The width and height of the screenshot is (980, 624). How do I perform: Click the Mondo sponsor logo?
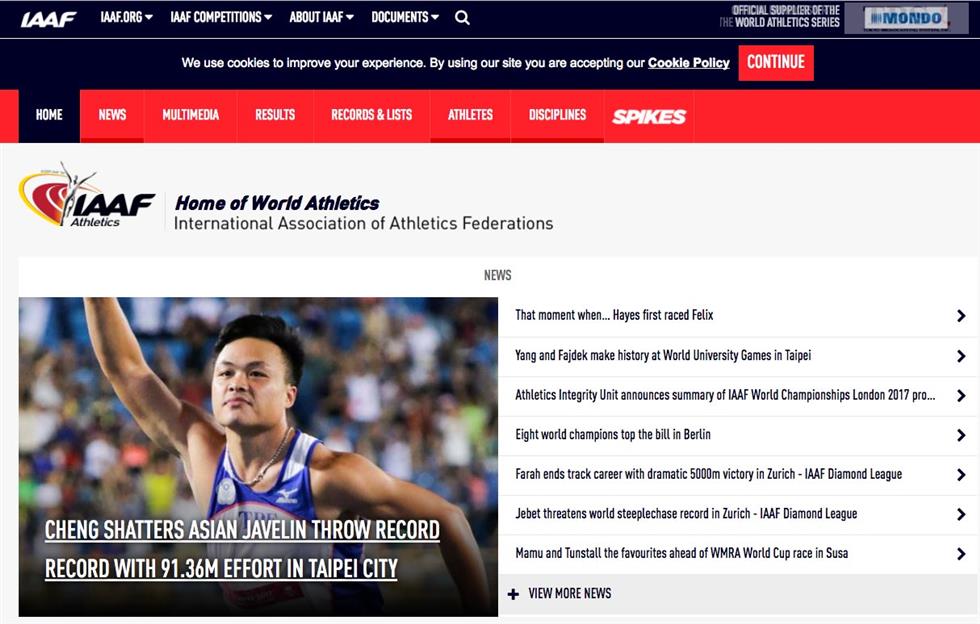(x=906, y=18)
